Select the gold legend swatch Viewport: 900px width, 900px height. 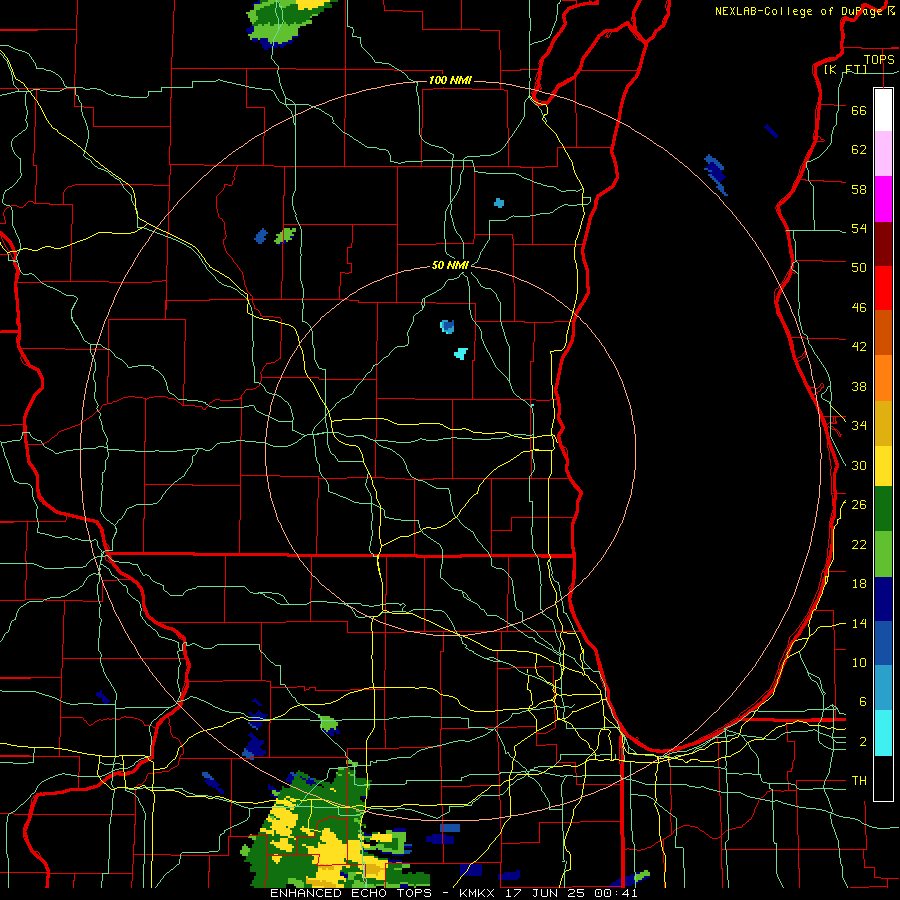tap(883, 423)
